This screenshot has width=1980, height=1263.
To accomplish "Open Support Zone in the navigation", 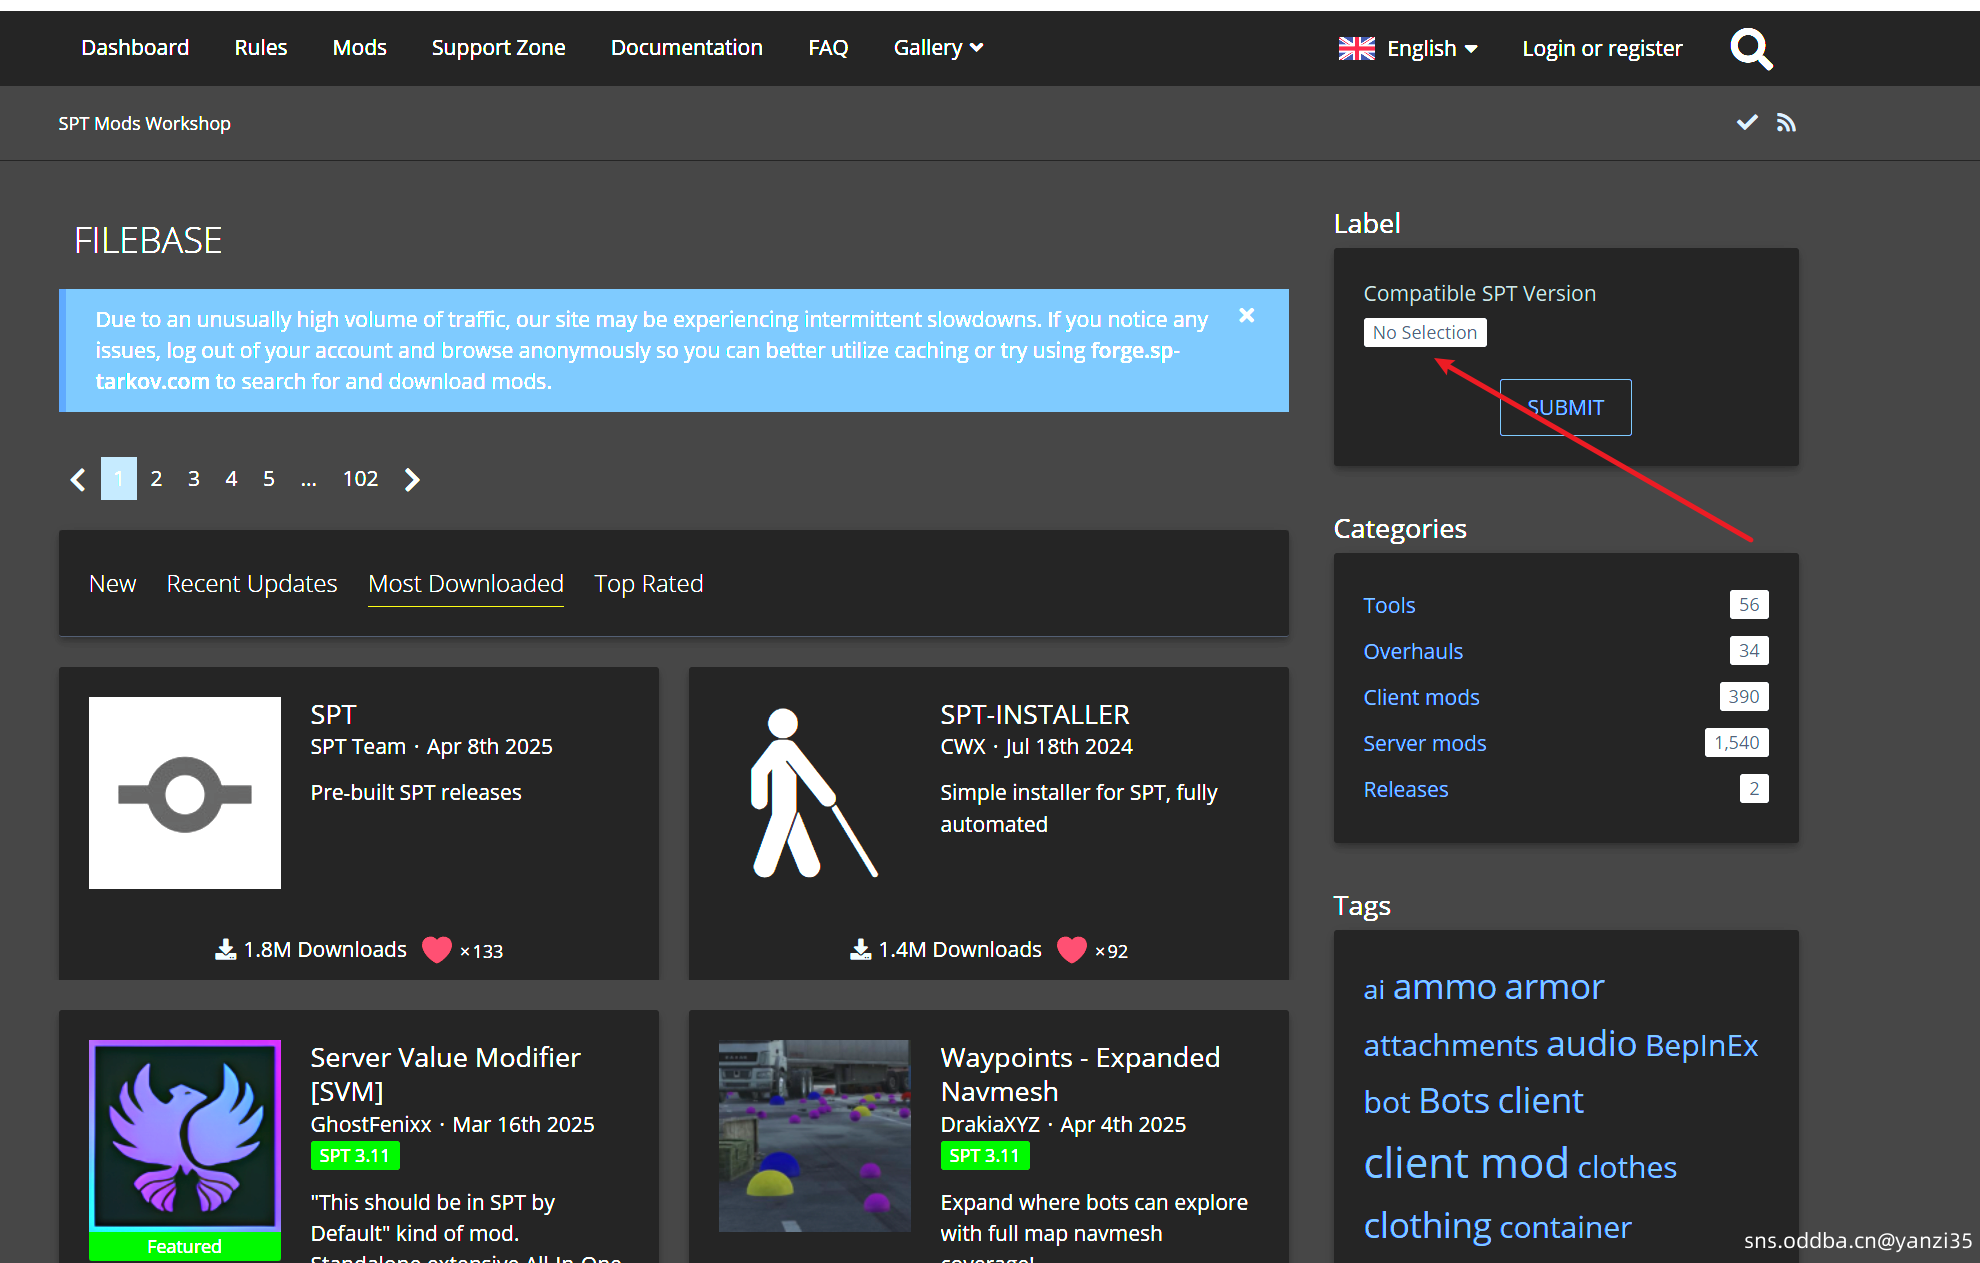I will [499, 47].
